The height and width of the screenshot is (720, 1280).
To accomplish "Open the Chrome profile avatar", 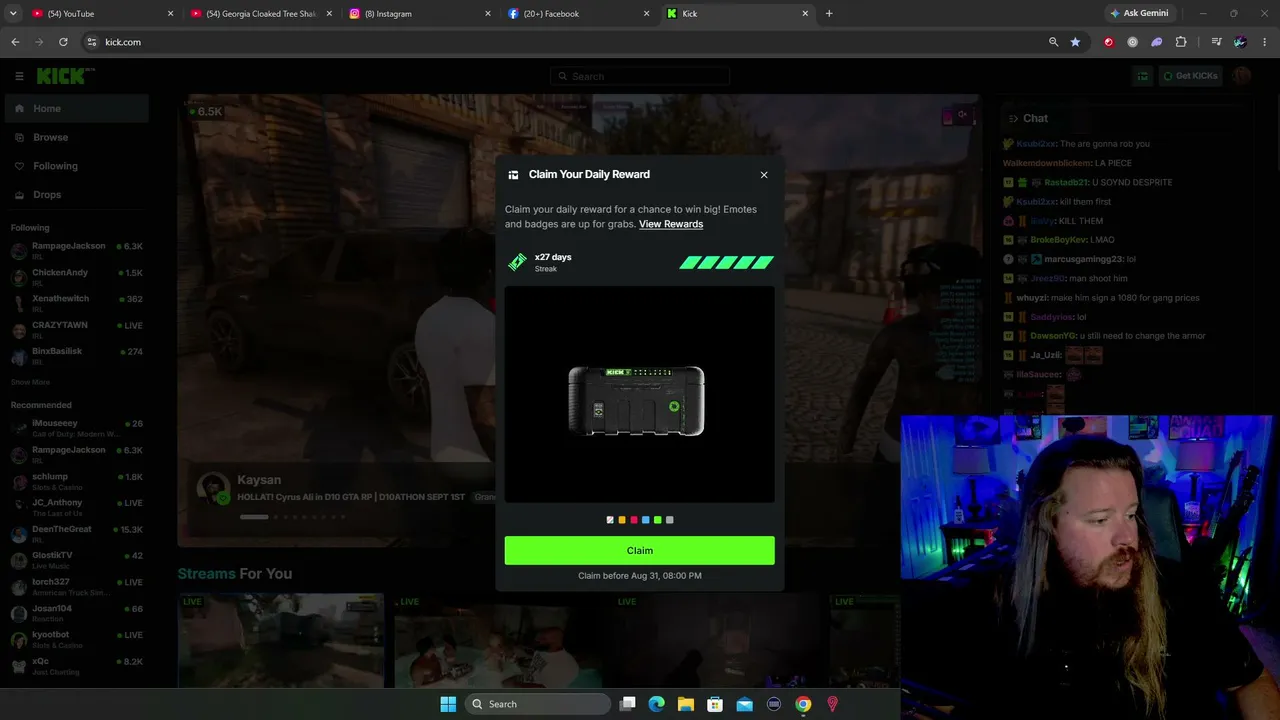I will coord(1240,42).
